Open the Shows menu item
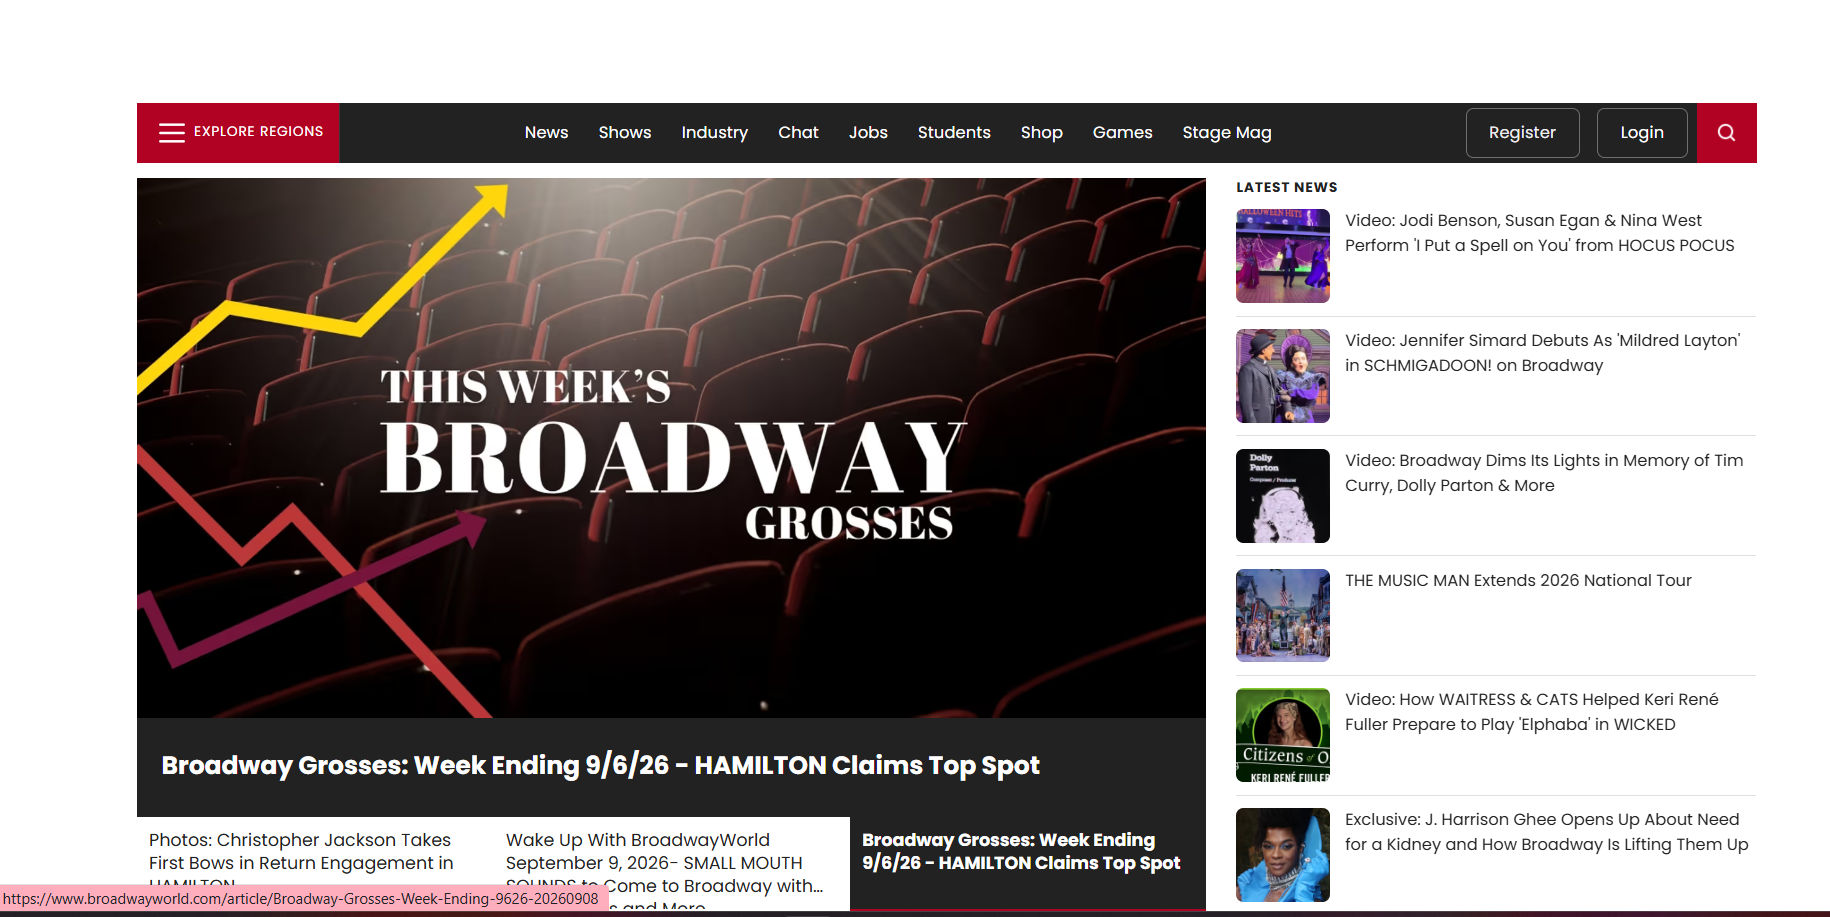Image resolution: width=1830 pixels, height=917 pixels. click(625, 132)
